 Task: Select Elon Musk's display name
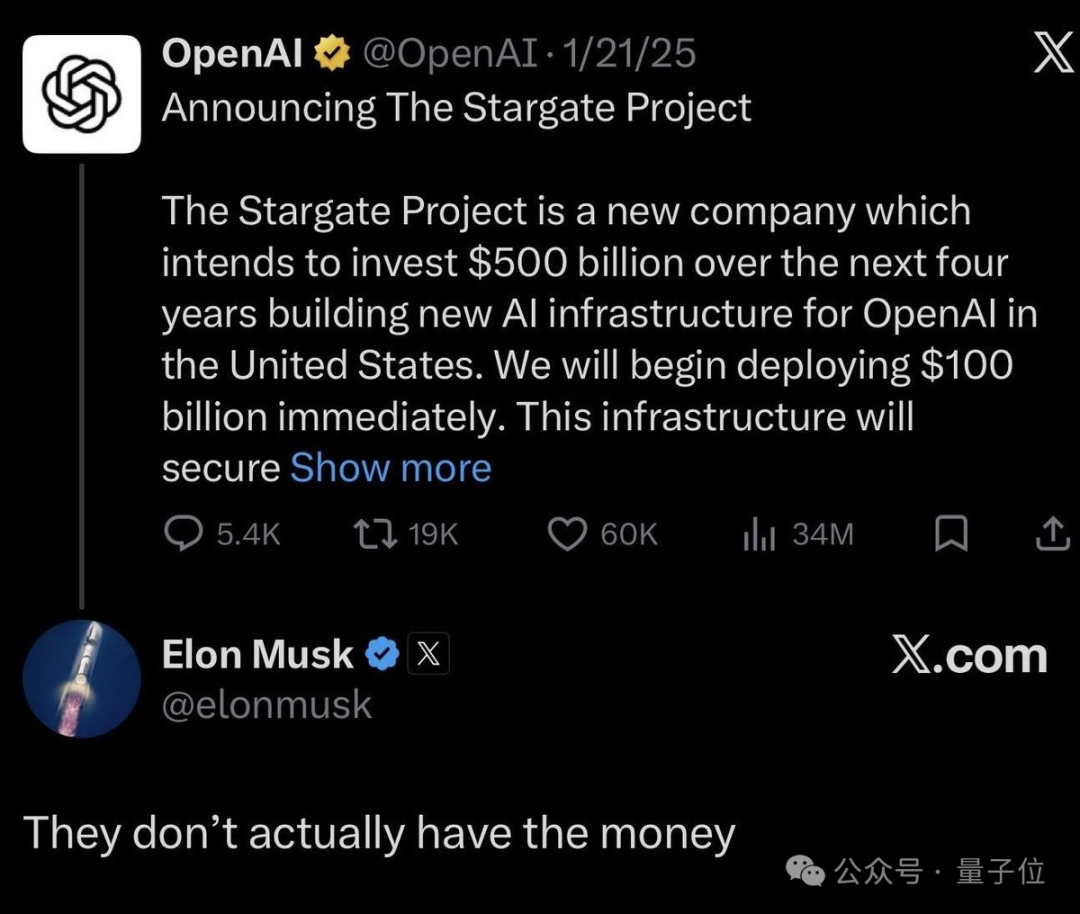pyautogui.click(x=257, y=654)
